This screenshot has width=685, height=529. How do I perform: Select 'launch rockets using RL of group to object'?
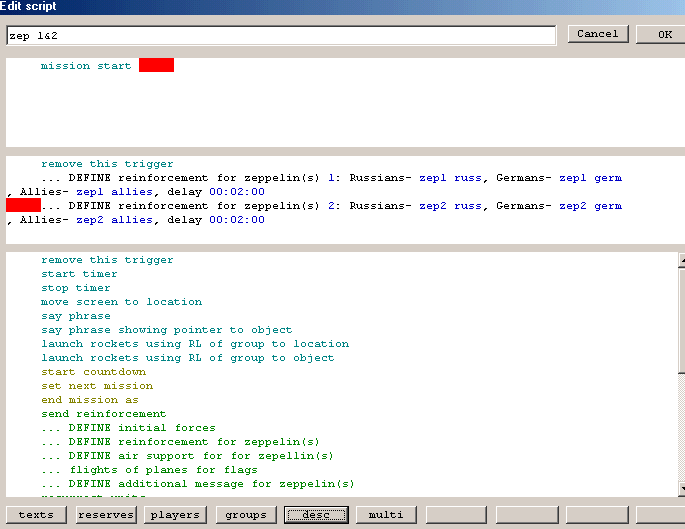(x=188, y=358)
